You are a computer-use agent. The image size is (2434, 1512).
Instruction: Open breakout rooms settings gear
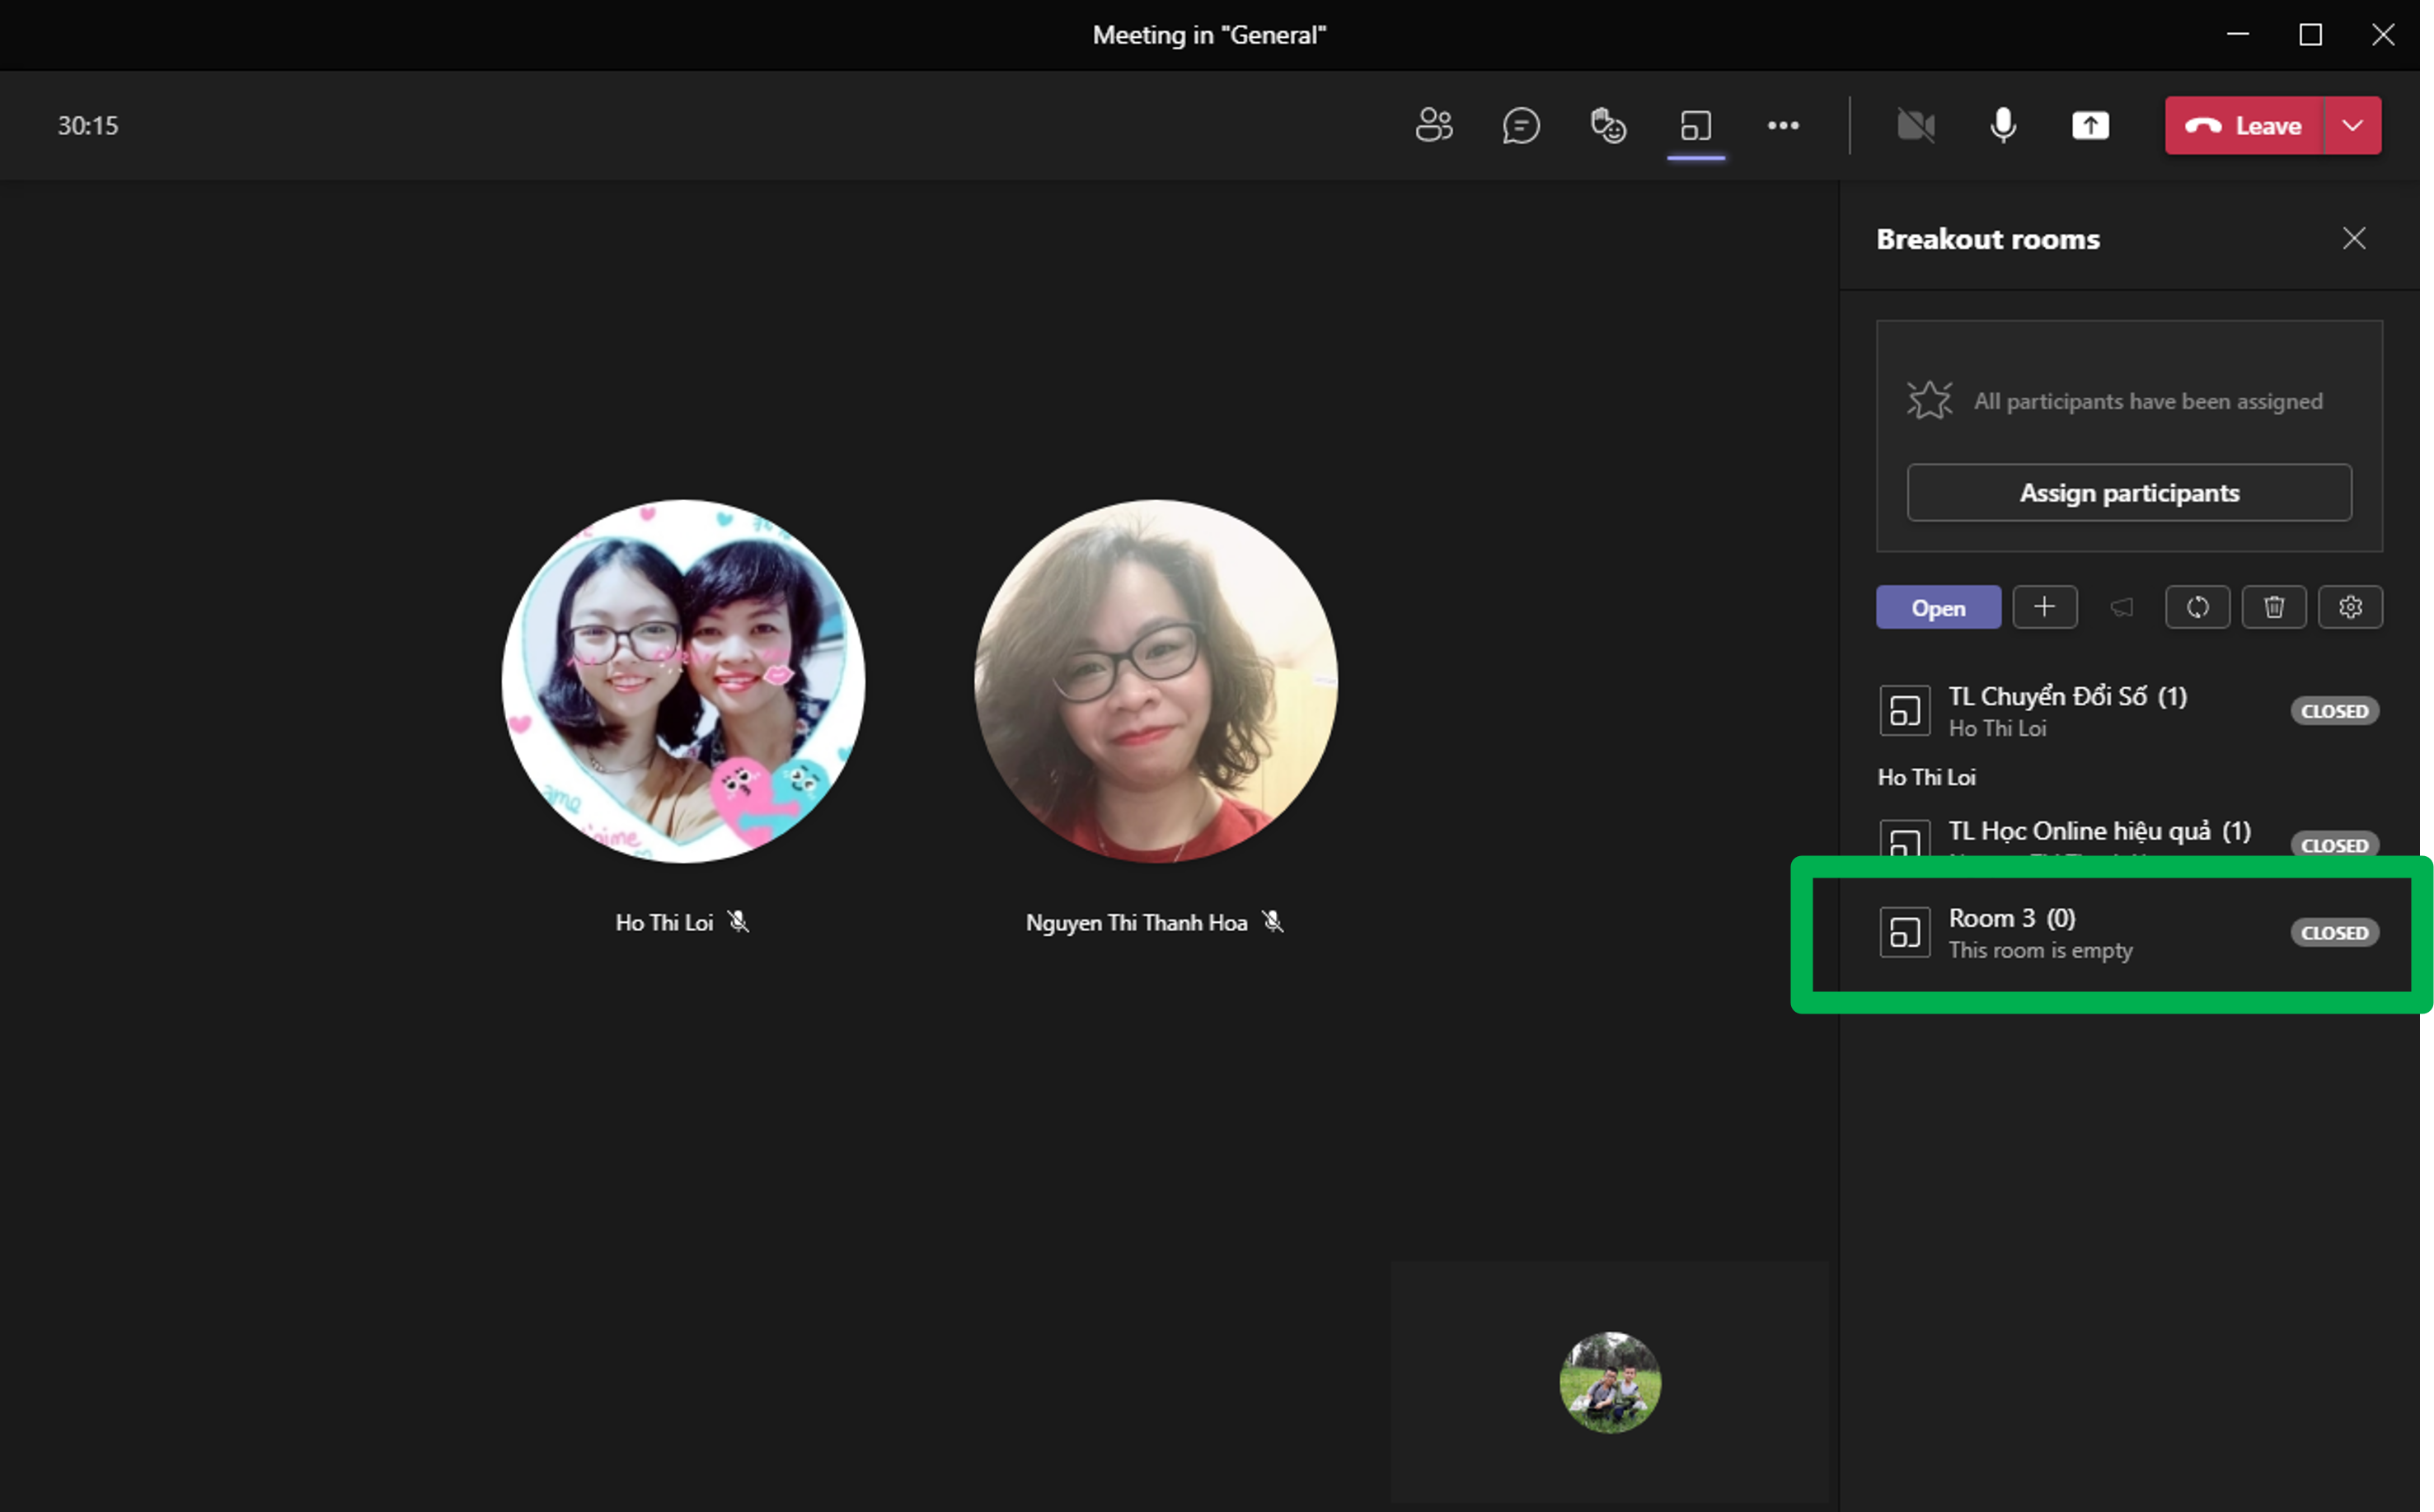(x=2350, y=607)
